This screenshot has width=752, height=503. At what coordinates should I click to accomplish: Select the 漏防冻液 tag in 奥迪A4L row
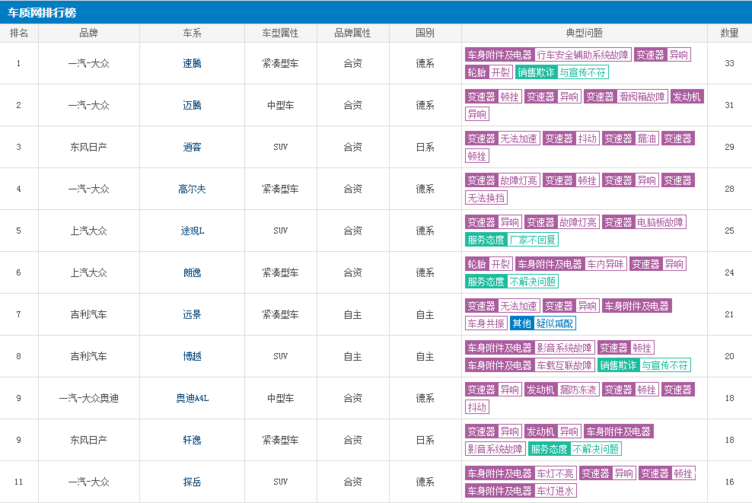pos(578,389)
